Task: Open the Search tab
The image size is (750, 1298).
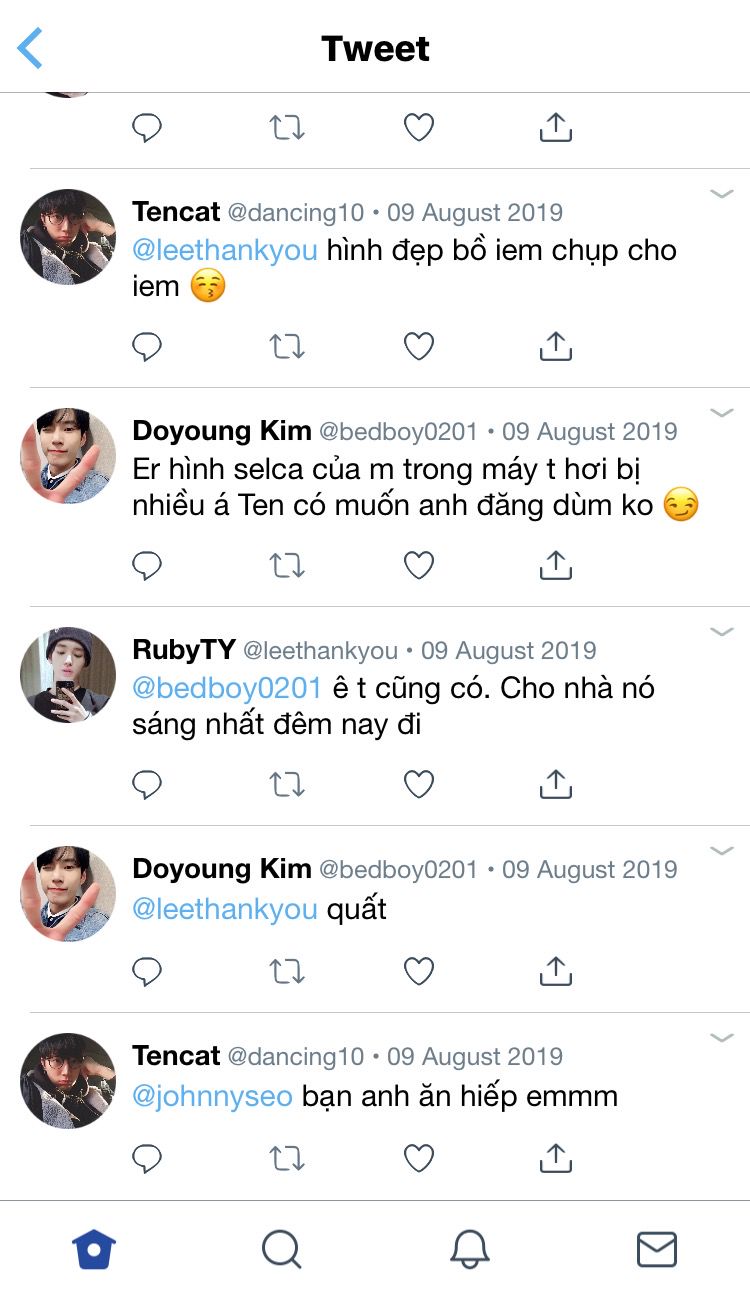Action: tap(281, 1249)
